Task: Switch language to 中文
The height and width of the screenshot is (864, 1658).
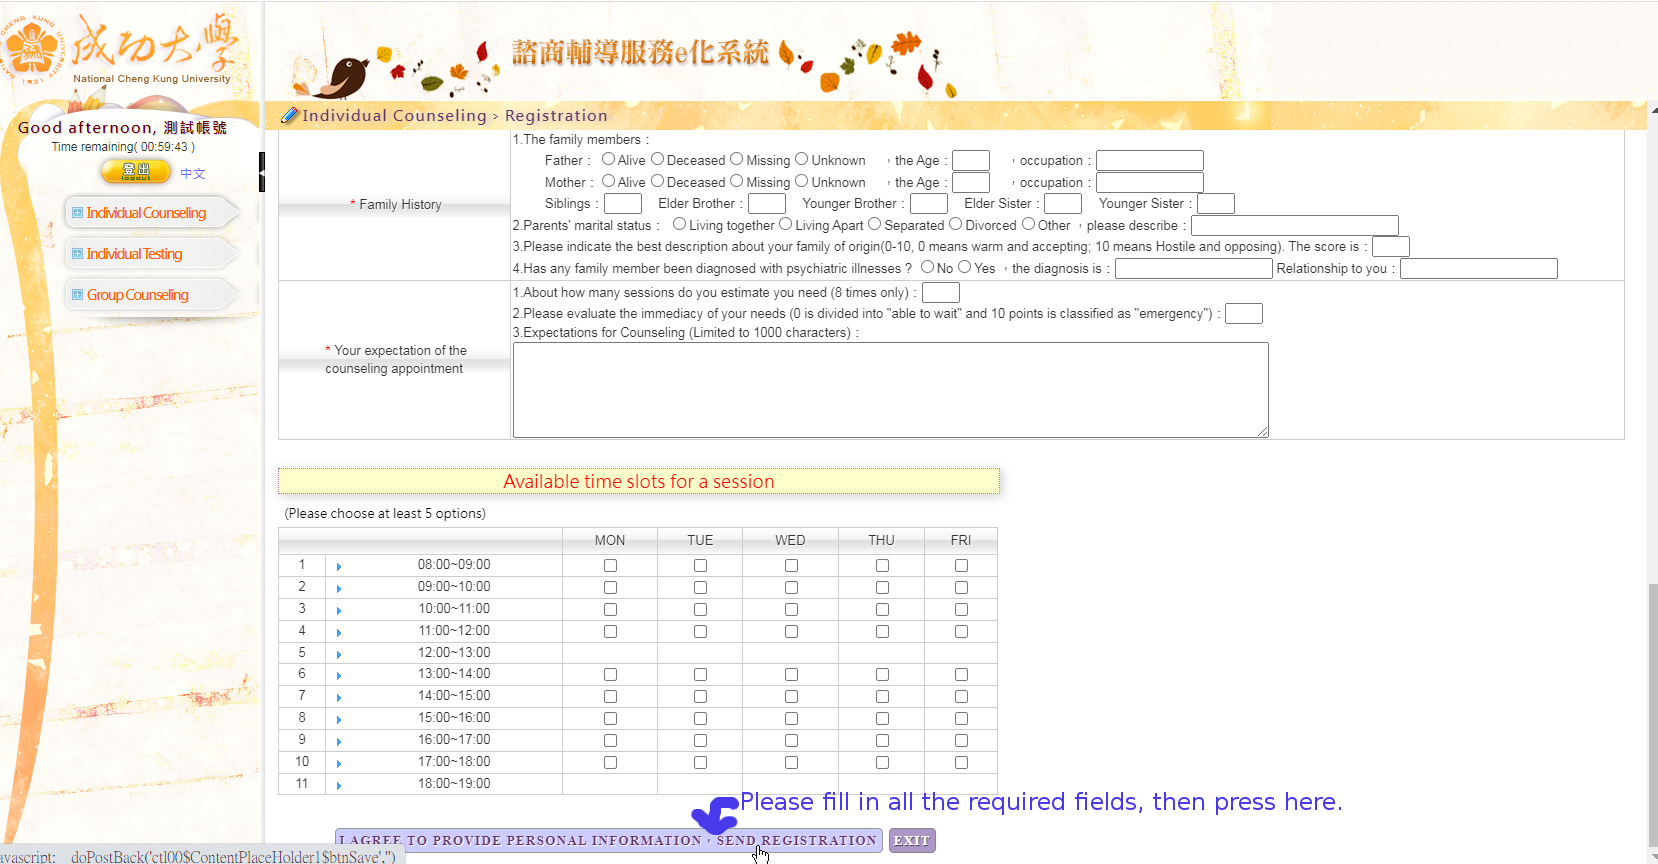Action: pyautogui.click(x=193, y=174)
